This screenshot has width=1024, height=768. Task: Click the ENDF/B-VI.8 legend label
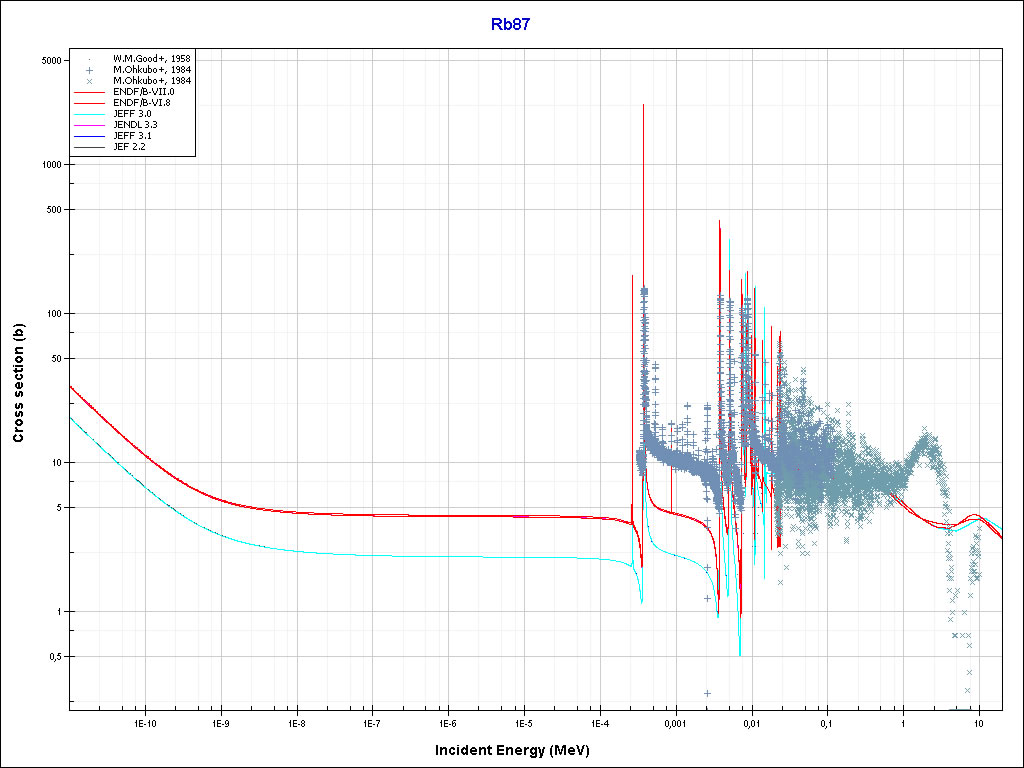pos(143,103)
